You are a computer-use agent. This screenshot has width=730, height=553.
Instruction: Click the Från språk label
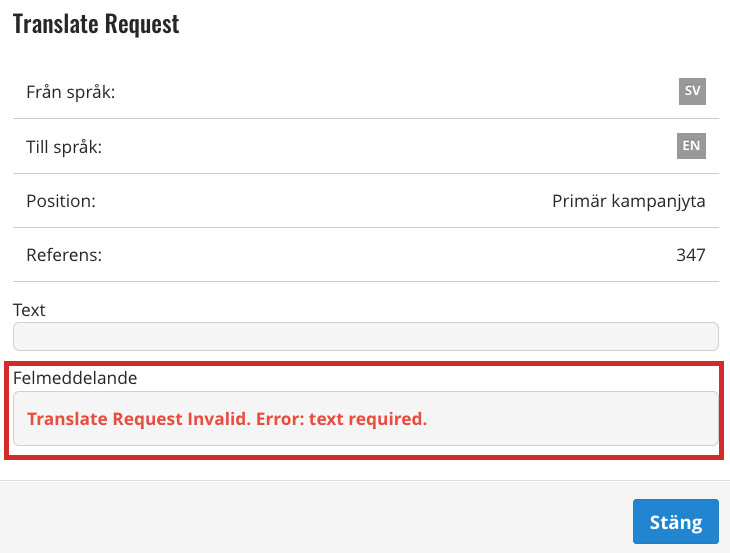[70, 92]
